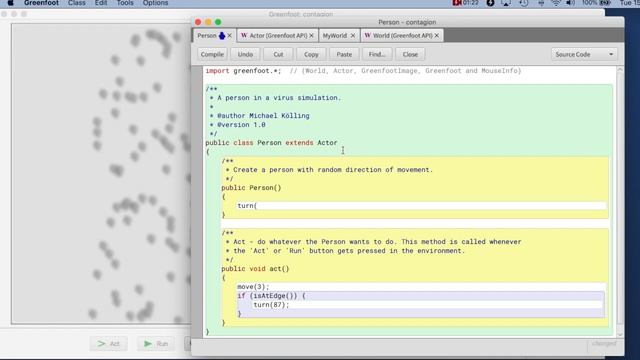The image size is (640, 360).
Task: Click the battery status icon
Action: click(605, 3)
